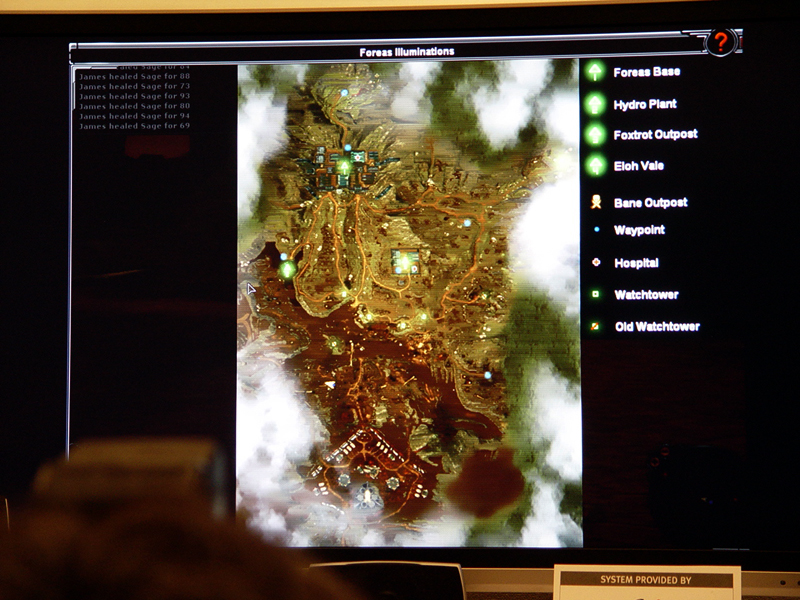
Task: Select chat line 'James healed Sage for 88'
Action: (134, 76)
